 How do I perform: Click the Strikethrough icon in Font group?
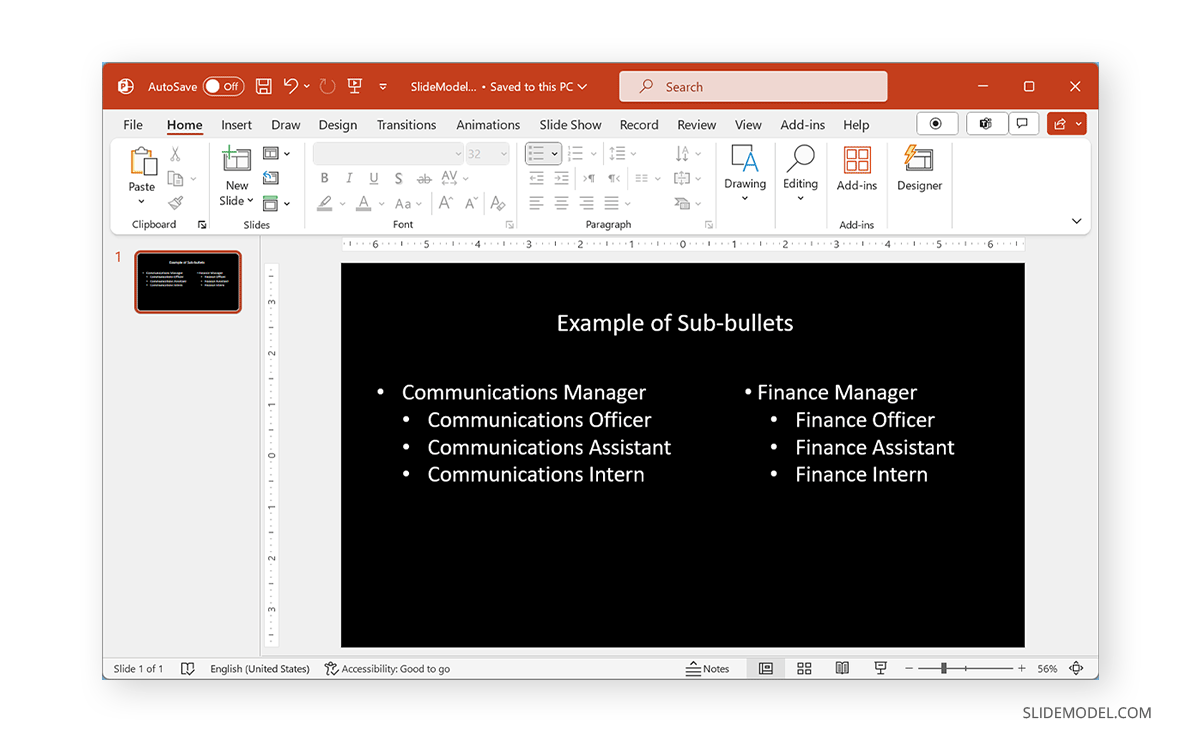click(423, 178)
